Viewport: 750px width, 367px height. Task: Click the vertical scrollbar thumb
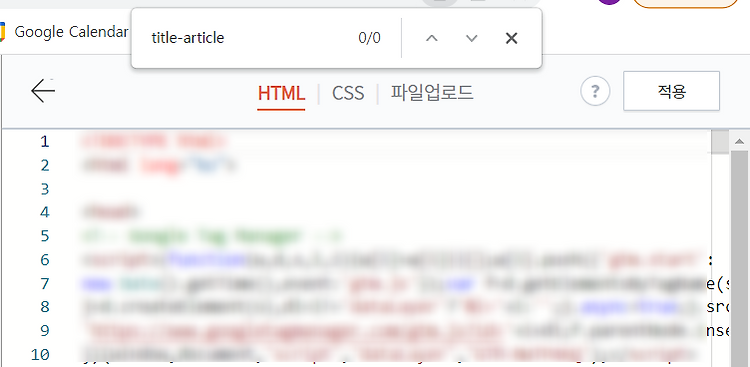tap(739, 258)
